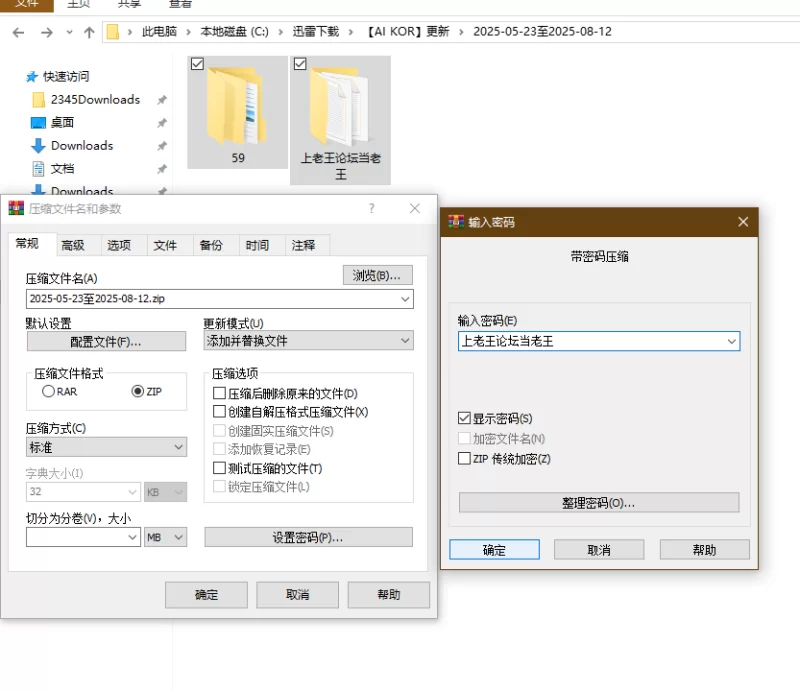The image size is (800, 691).
Task: Open 桌面 in the quick access sidebar
Action: coord(62,123)
